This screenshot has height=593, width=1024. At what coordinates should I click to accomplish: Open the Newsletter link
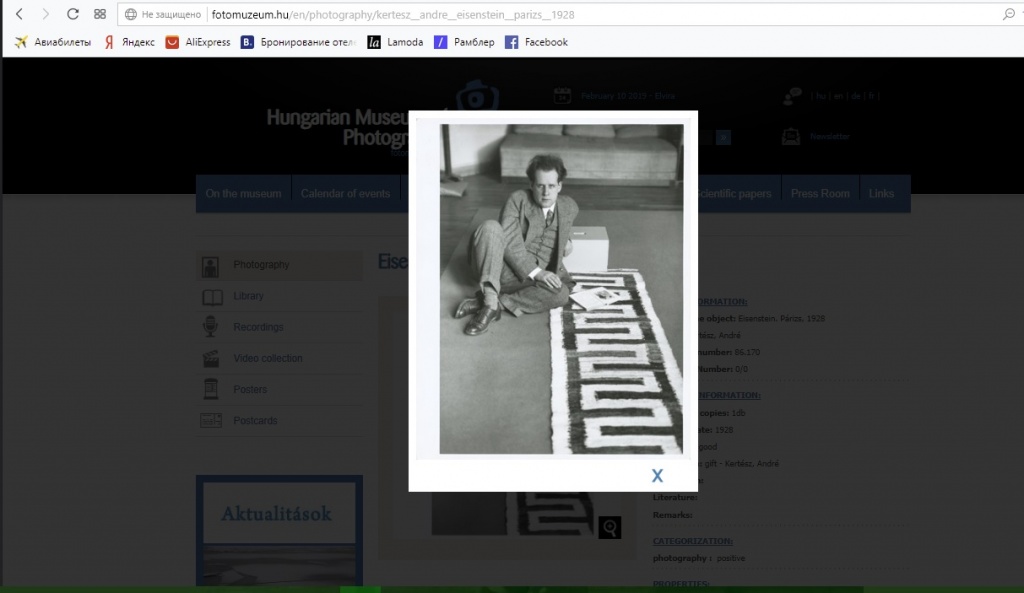click(829, 136)
